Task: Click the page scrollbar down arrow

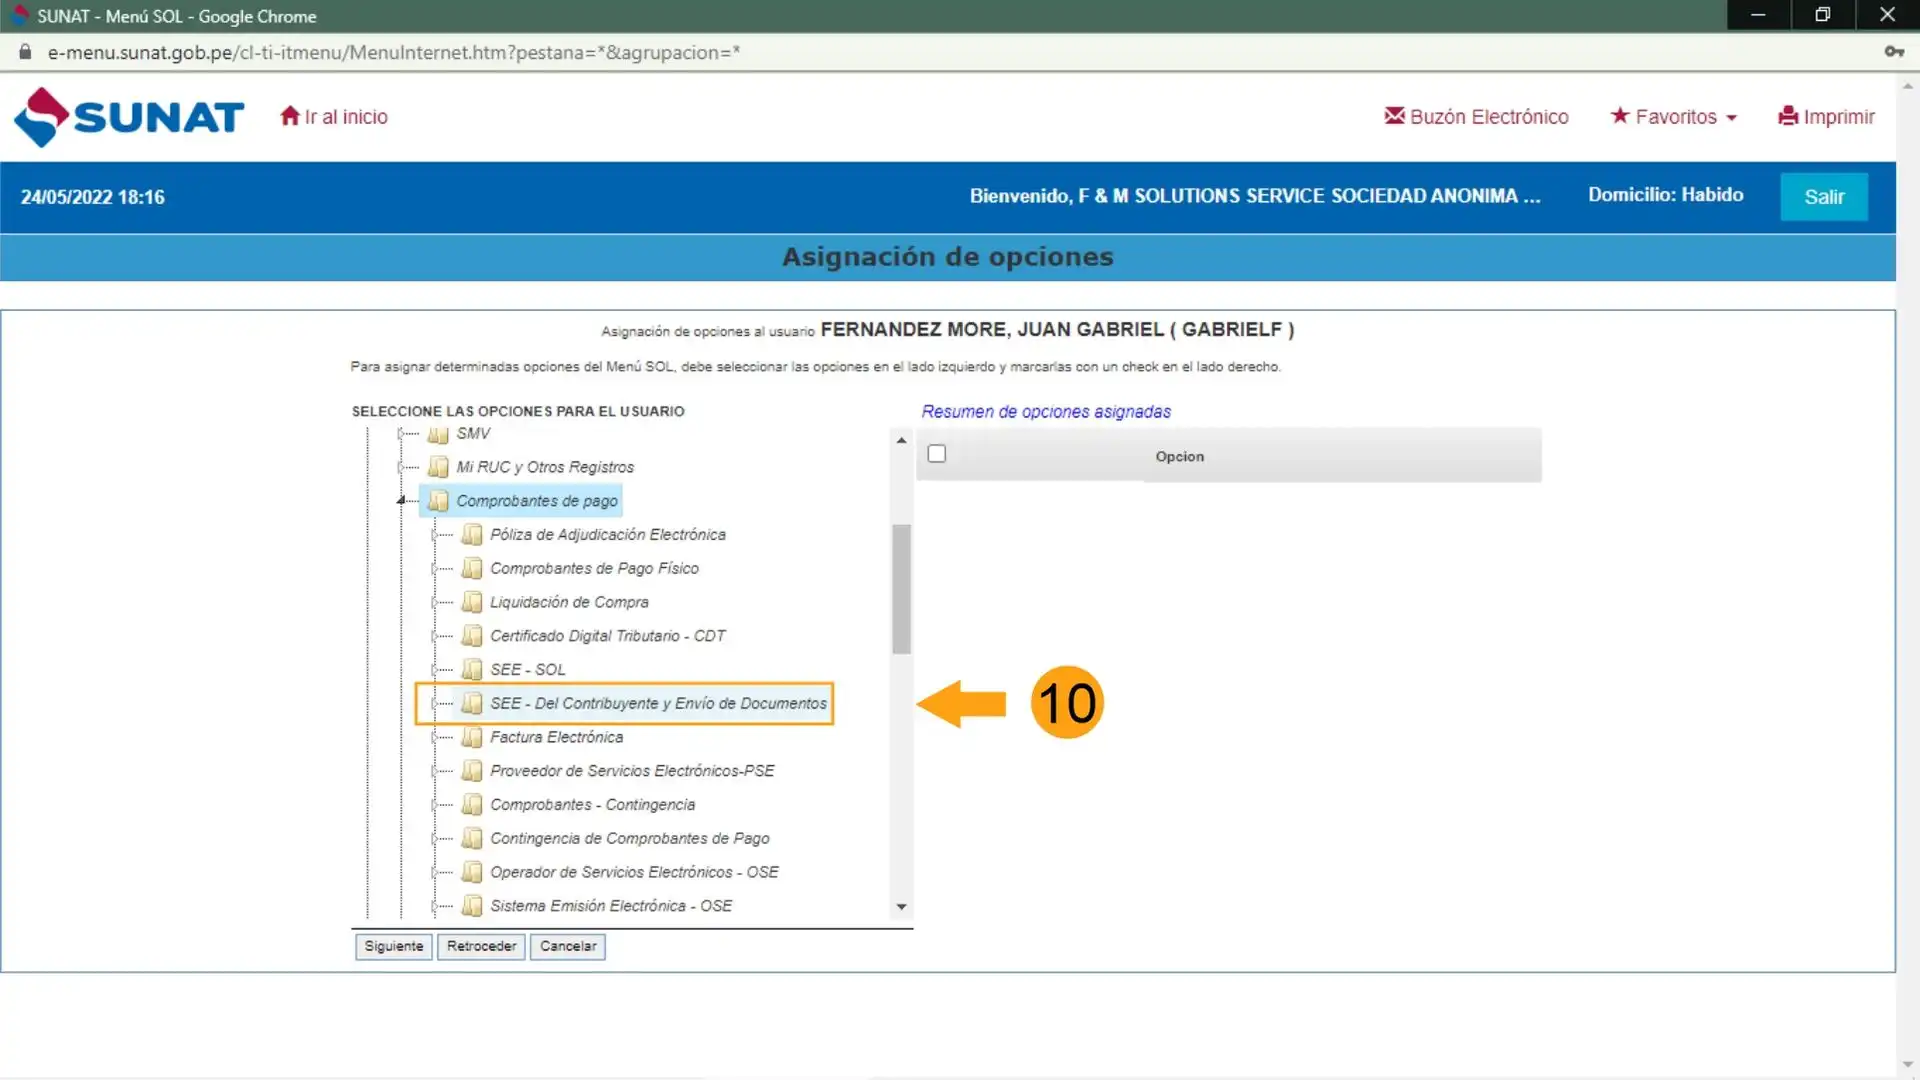Action: 1908,1065
